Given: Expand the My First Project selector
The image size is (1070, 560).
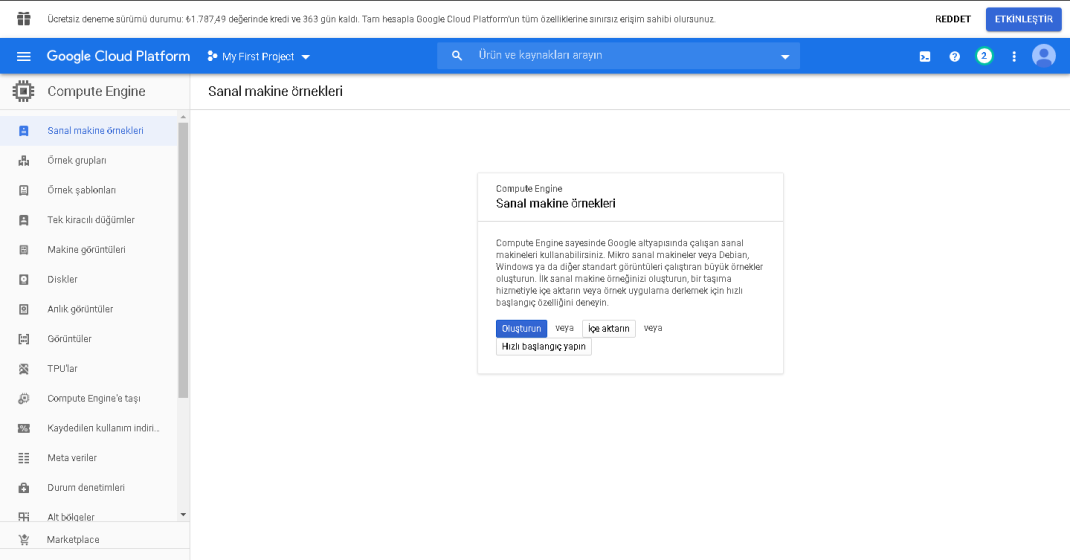Looking at the screenshot, I should tap(259, 57).
